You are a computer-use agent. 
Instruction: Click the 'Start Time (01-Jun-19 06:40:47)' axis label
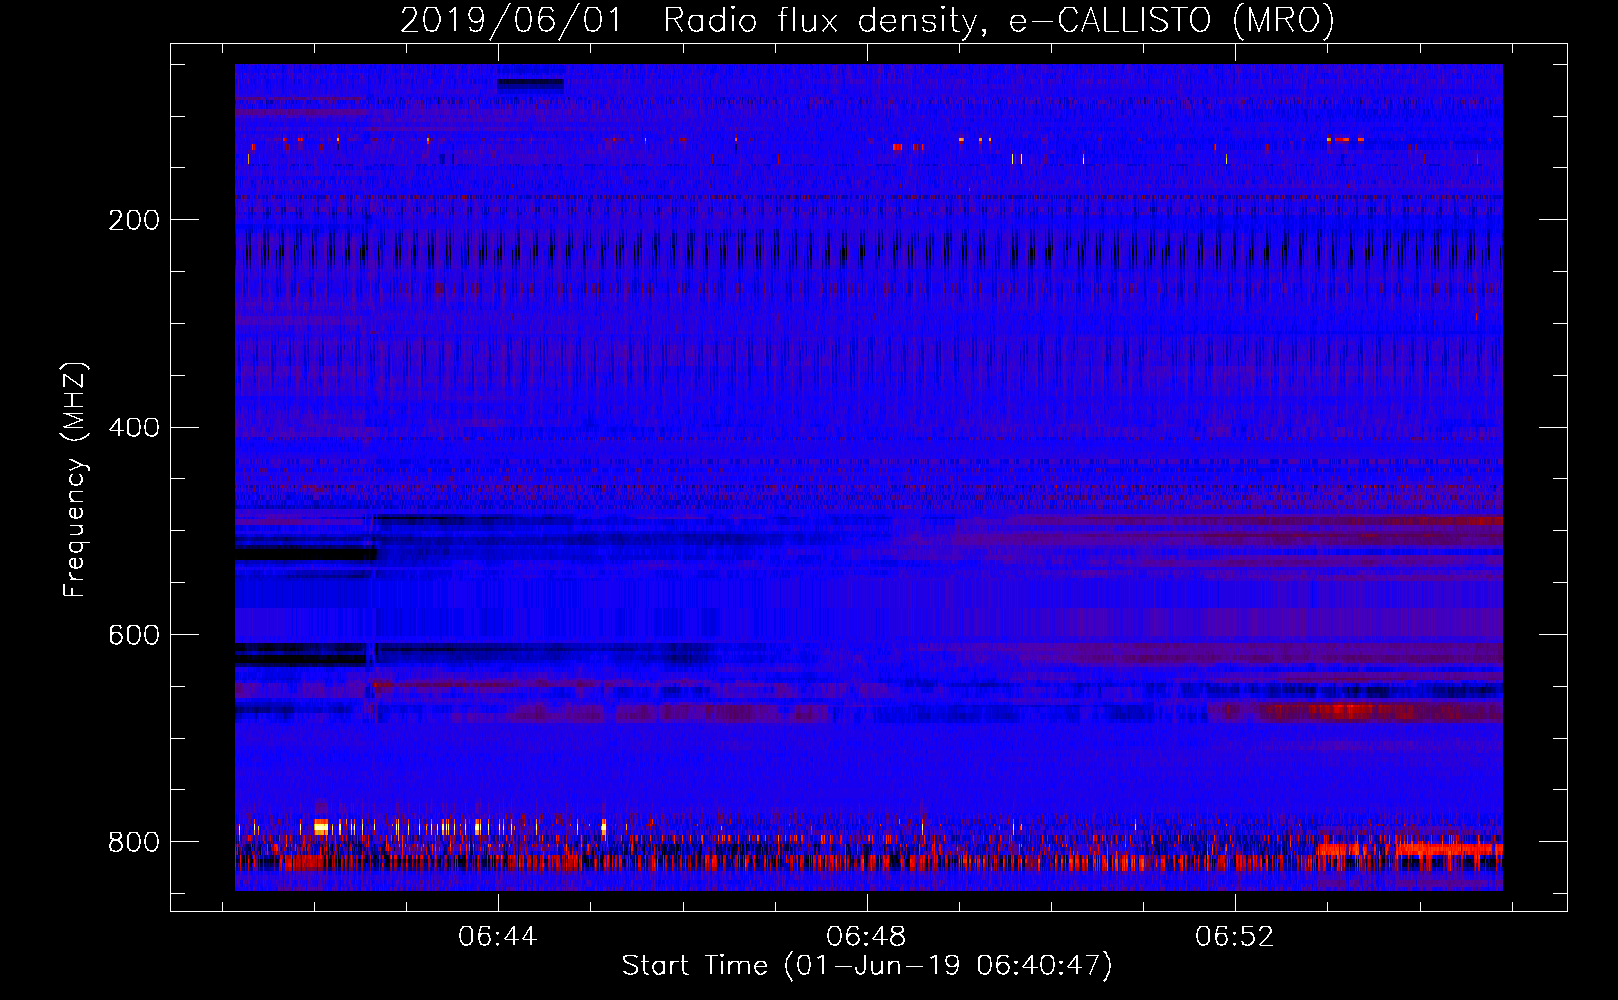tap(867, 966)
